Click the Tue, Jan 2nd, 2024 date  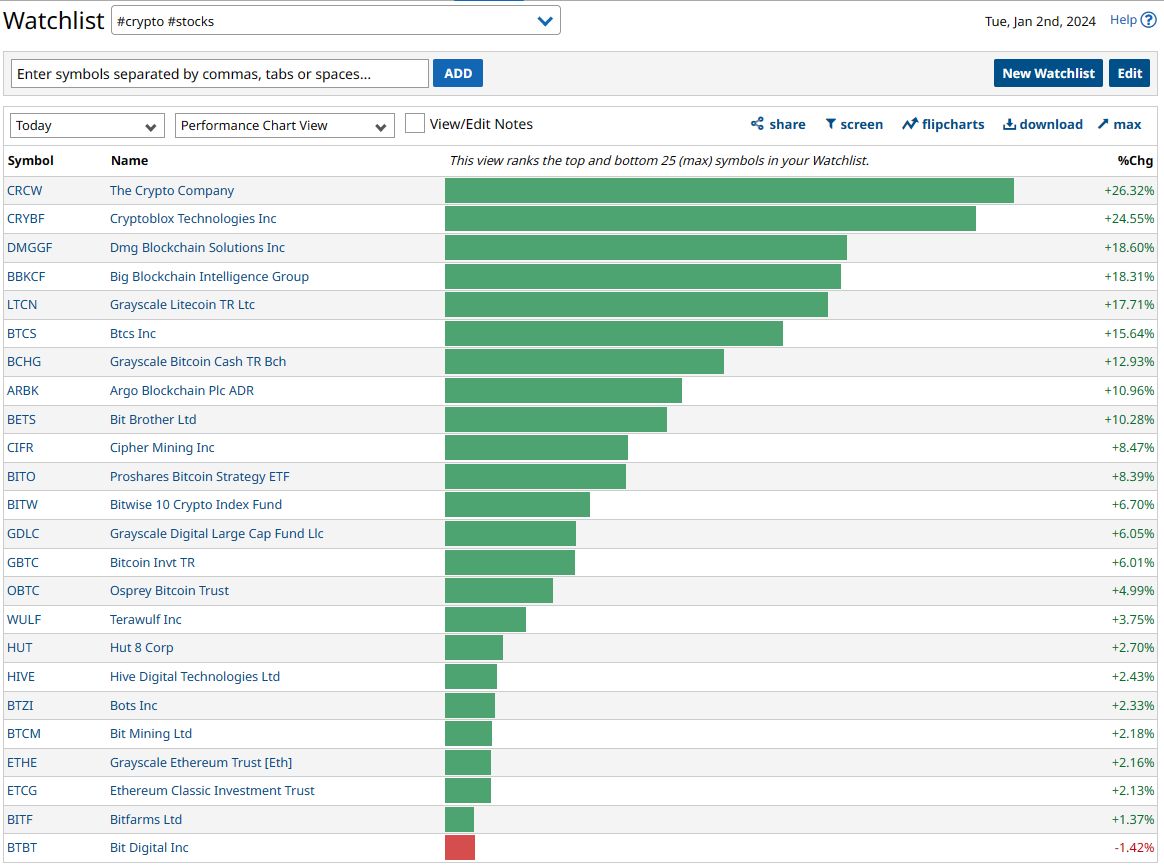pos(1040,22)
